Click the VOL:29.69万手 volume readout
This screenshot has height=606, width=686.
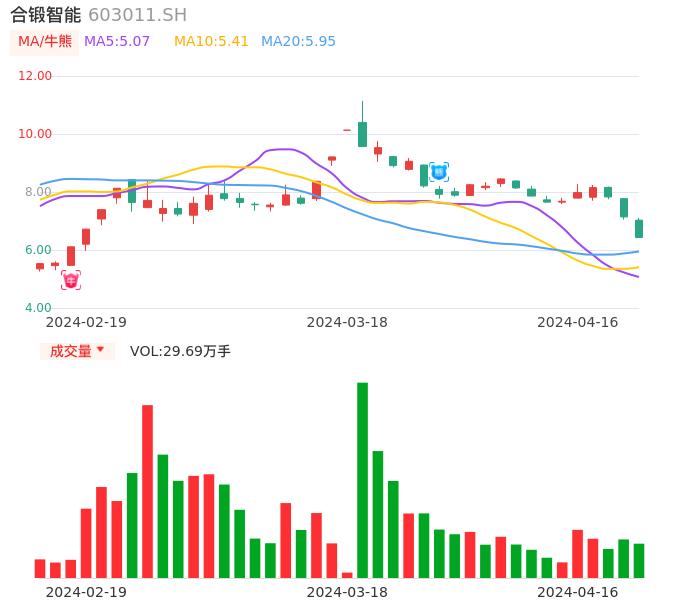point(180,351)
